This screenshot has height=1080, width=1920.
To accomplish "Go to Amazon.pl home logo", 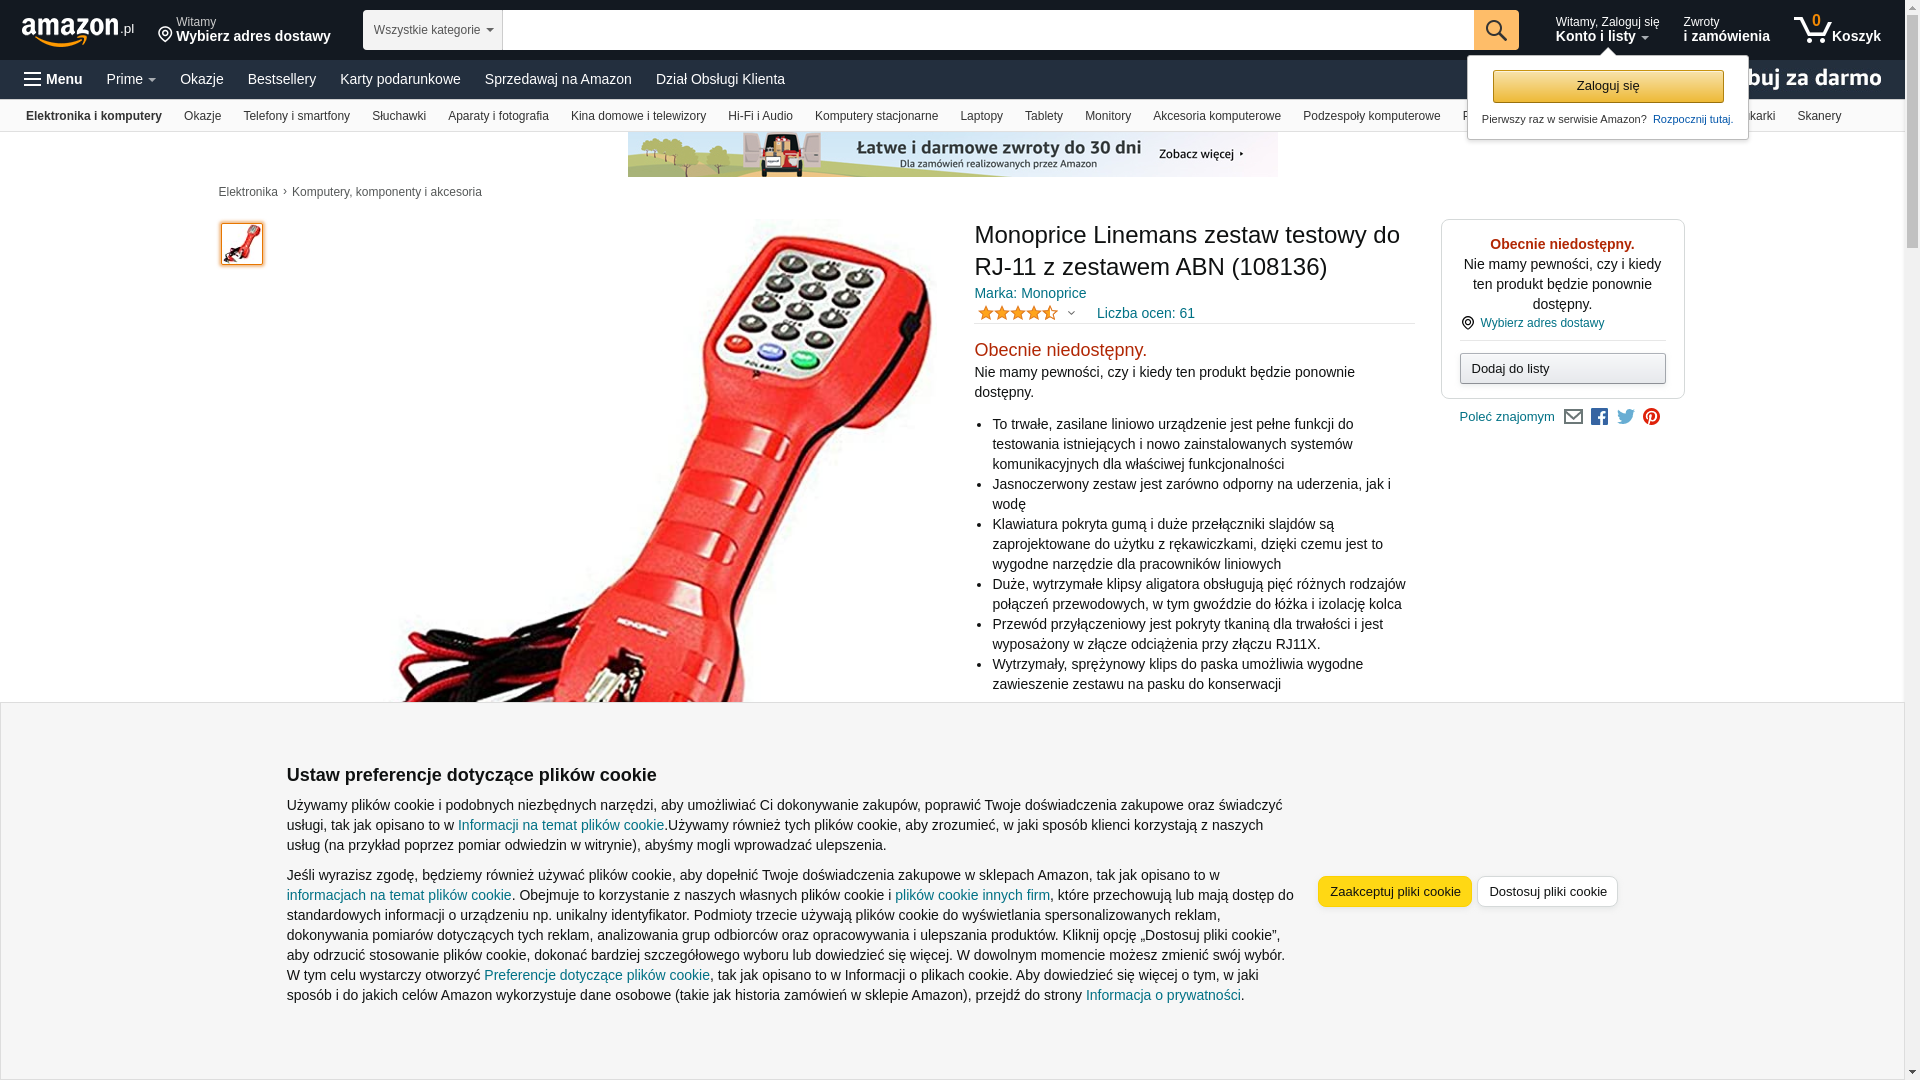I will (x=78, y=31).
